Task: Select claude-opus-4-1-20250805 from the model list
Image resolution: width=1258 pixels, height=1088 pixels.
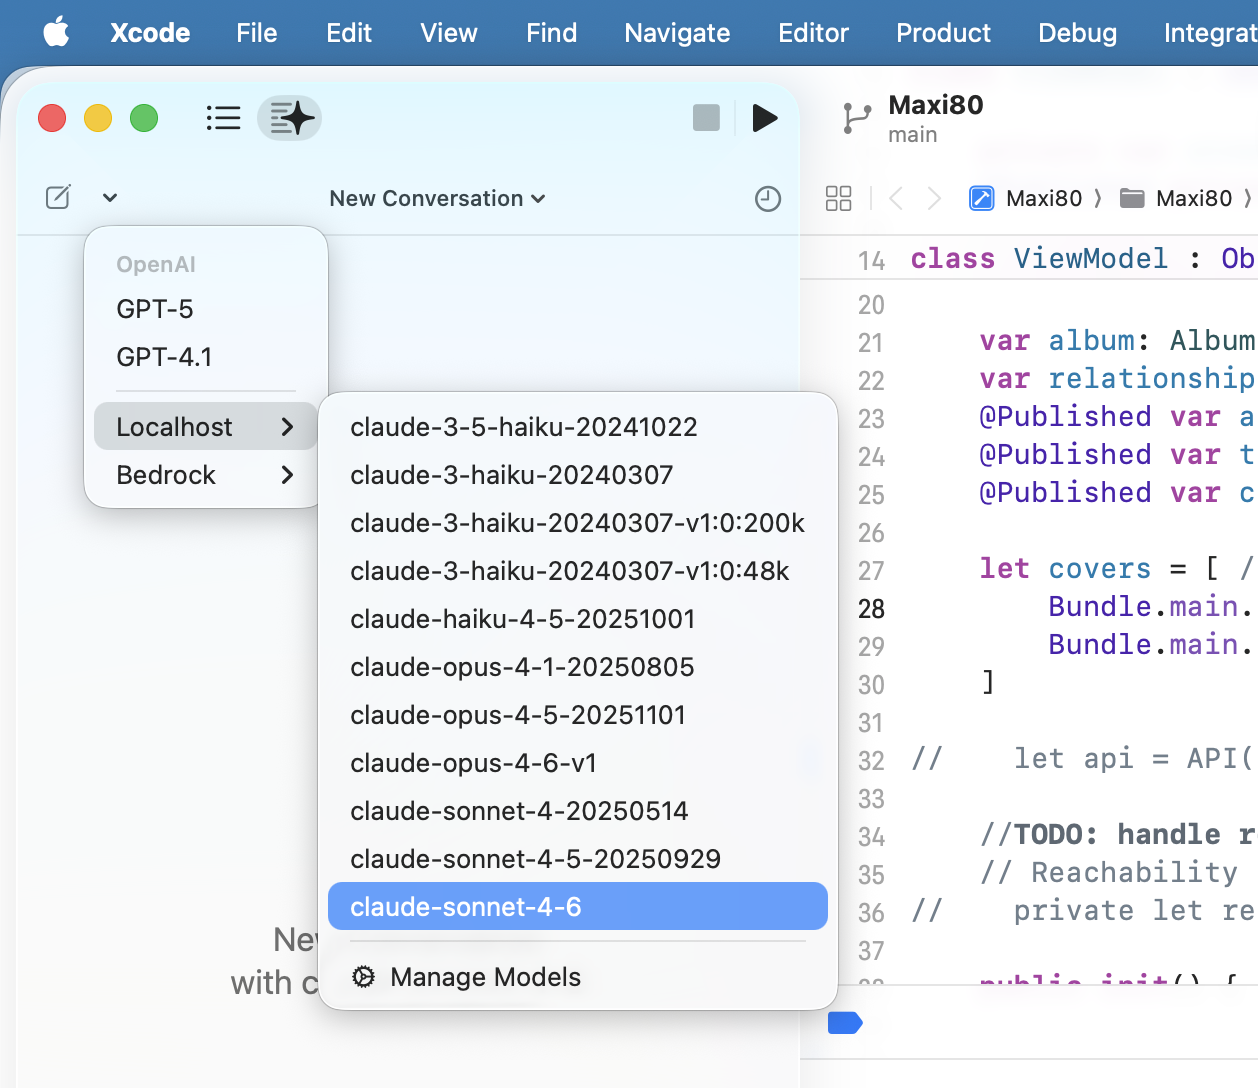Action: [x=520, y=667]
